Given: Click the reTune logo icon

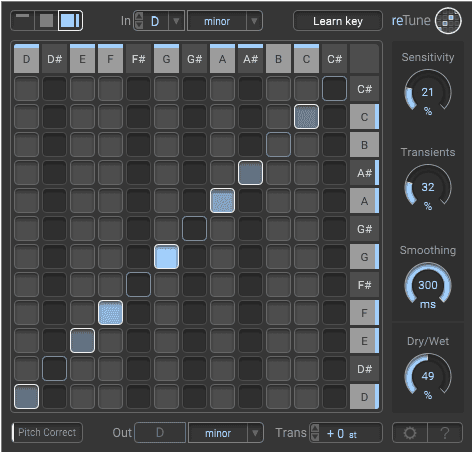Looking at the screenshot, I should [x=448, y=21].
